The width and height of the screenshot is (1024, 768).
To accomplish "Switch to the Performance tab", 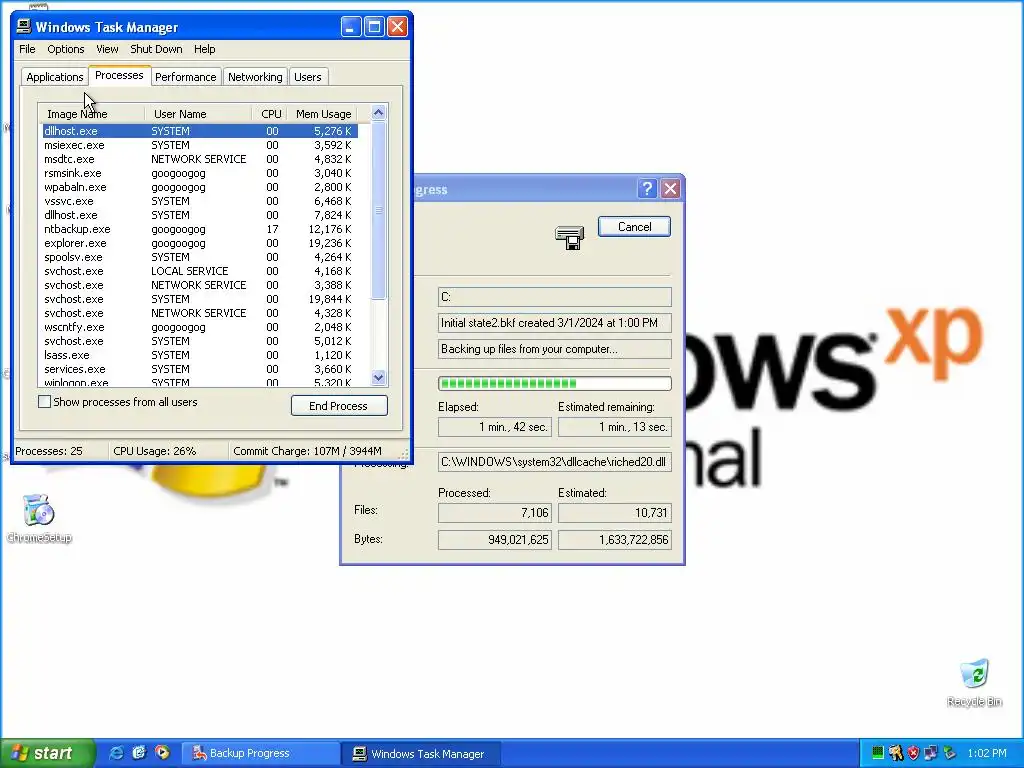I will [185, 77].
